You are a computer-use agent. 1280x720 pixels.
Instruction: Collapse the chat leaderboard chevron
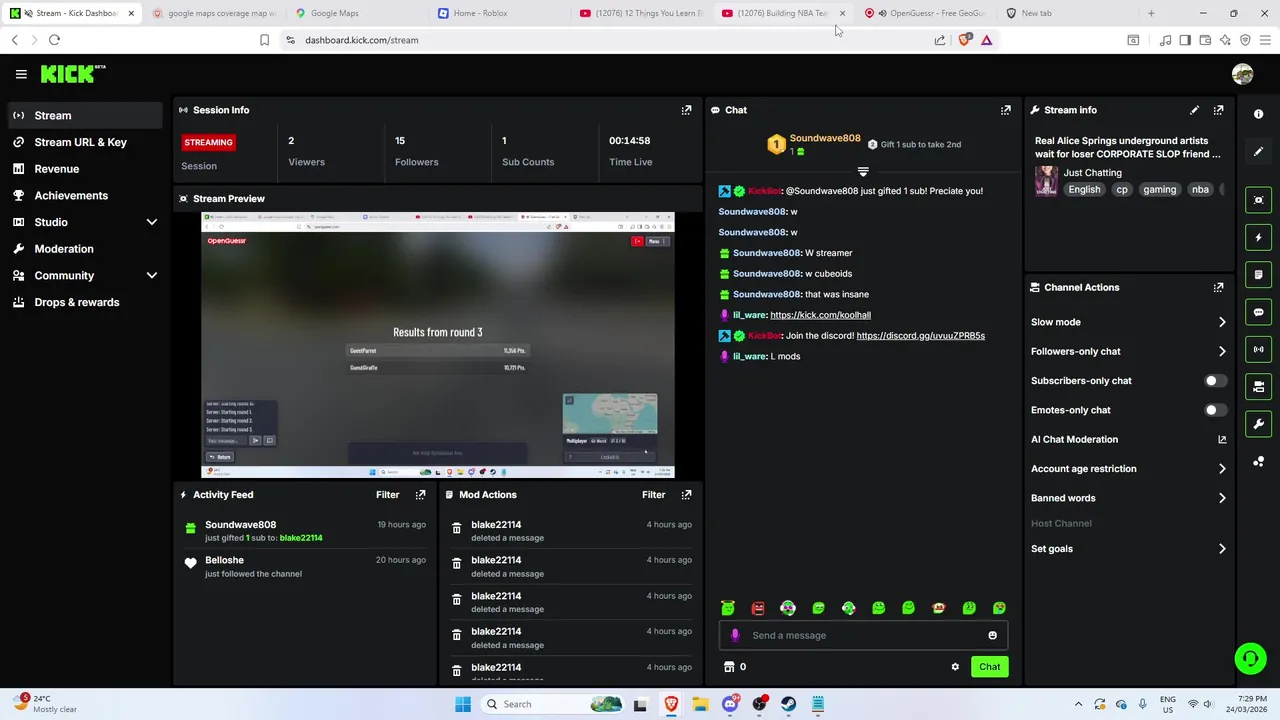tap(863, 172)
